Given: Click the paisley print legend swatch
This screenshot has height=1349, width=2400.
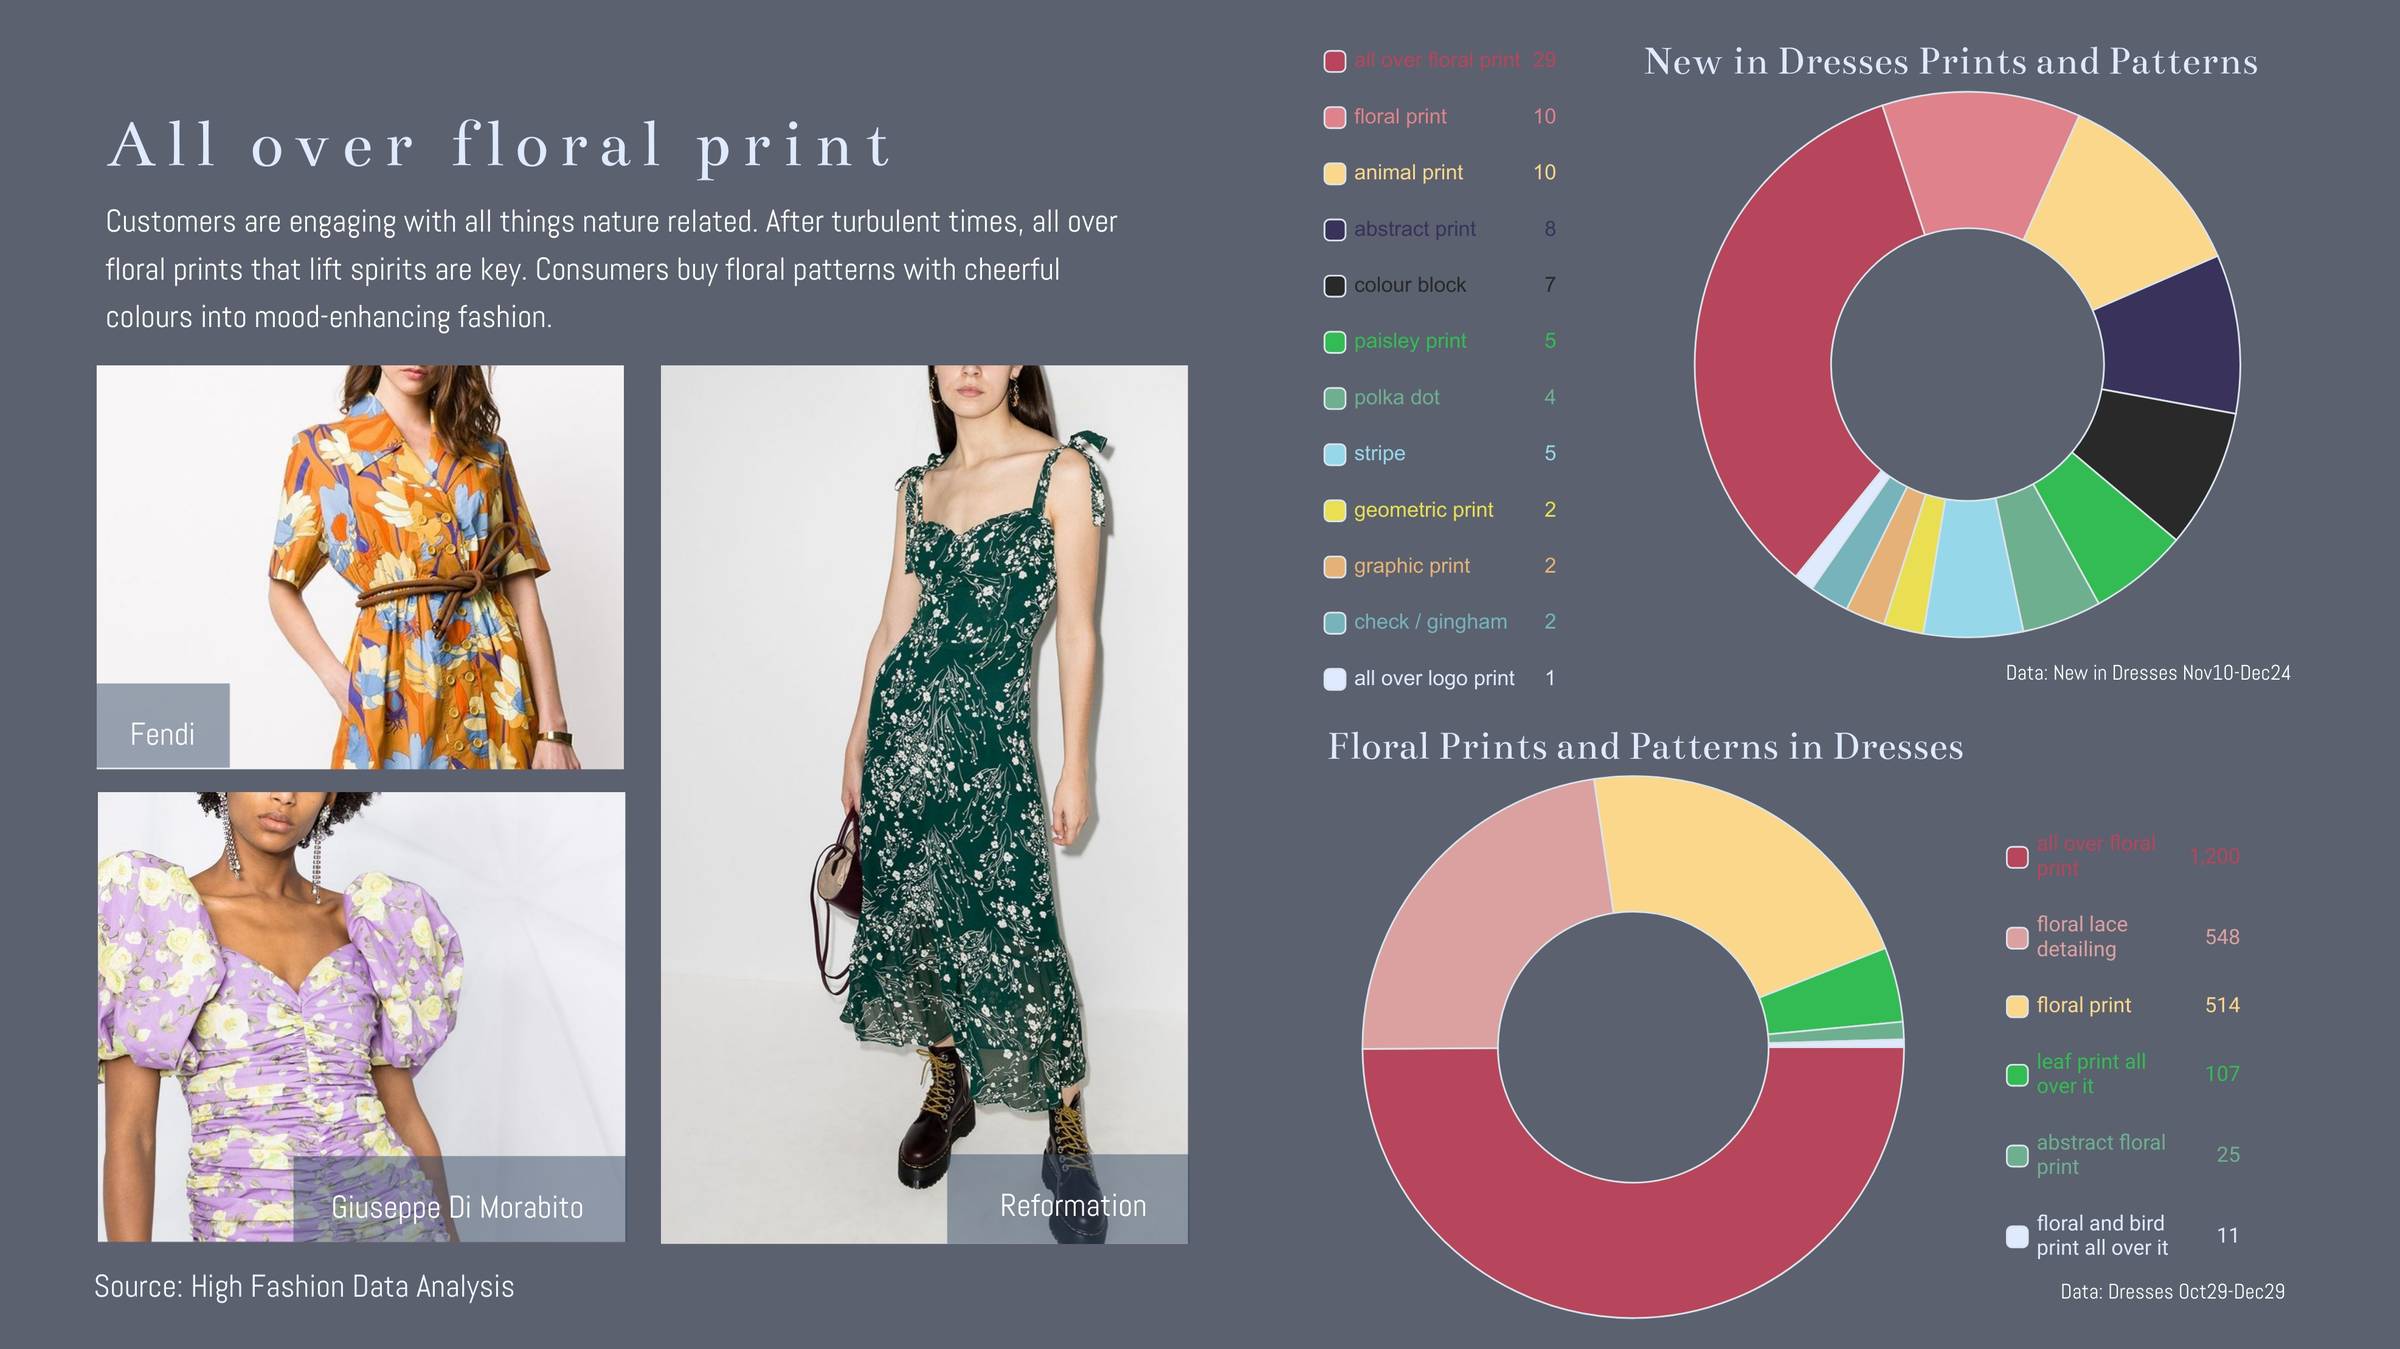Looking at the screenshot, I should (x=1334, y=342).
